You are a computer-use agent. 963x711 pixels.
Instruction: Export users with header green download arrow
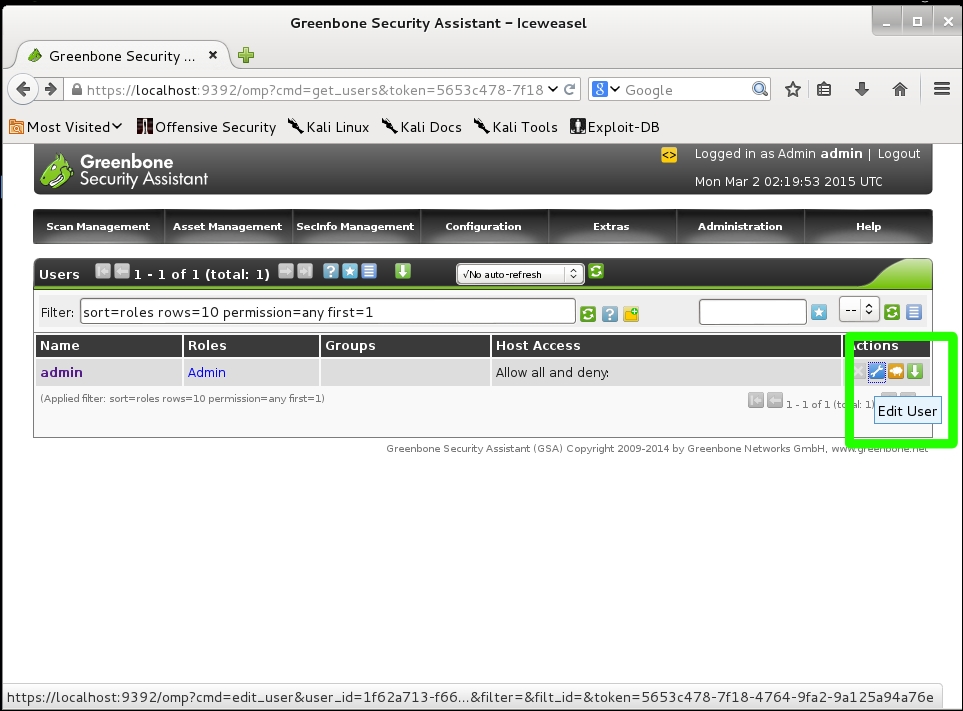[403, 271]
